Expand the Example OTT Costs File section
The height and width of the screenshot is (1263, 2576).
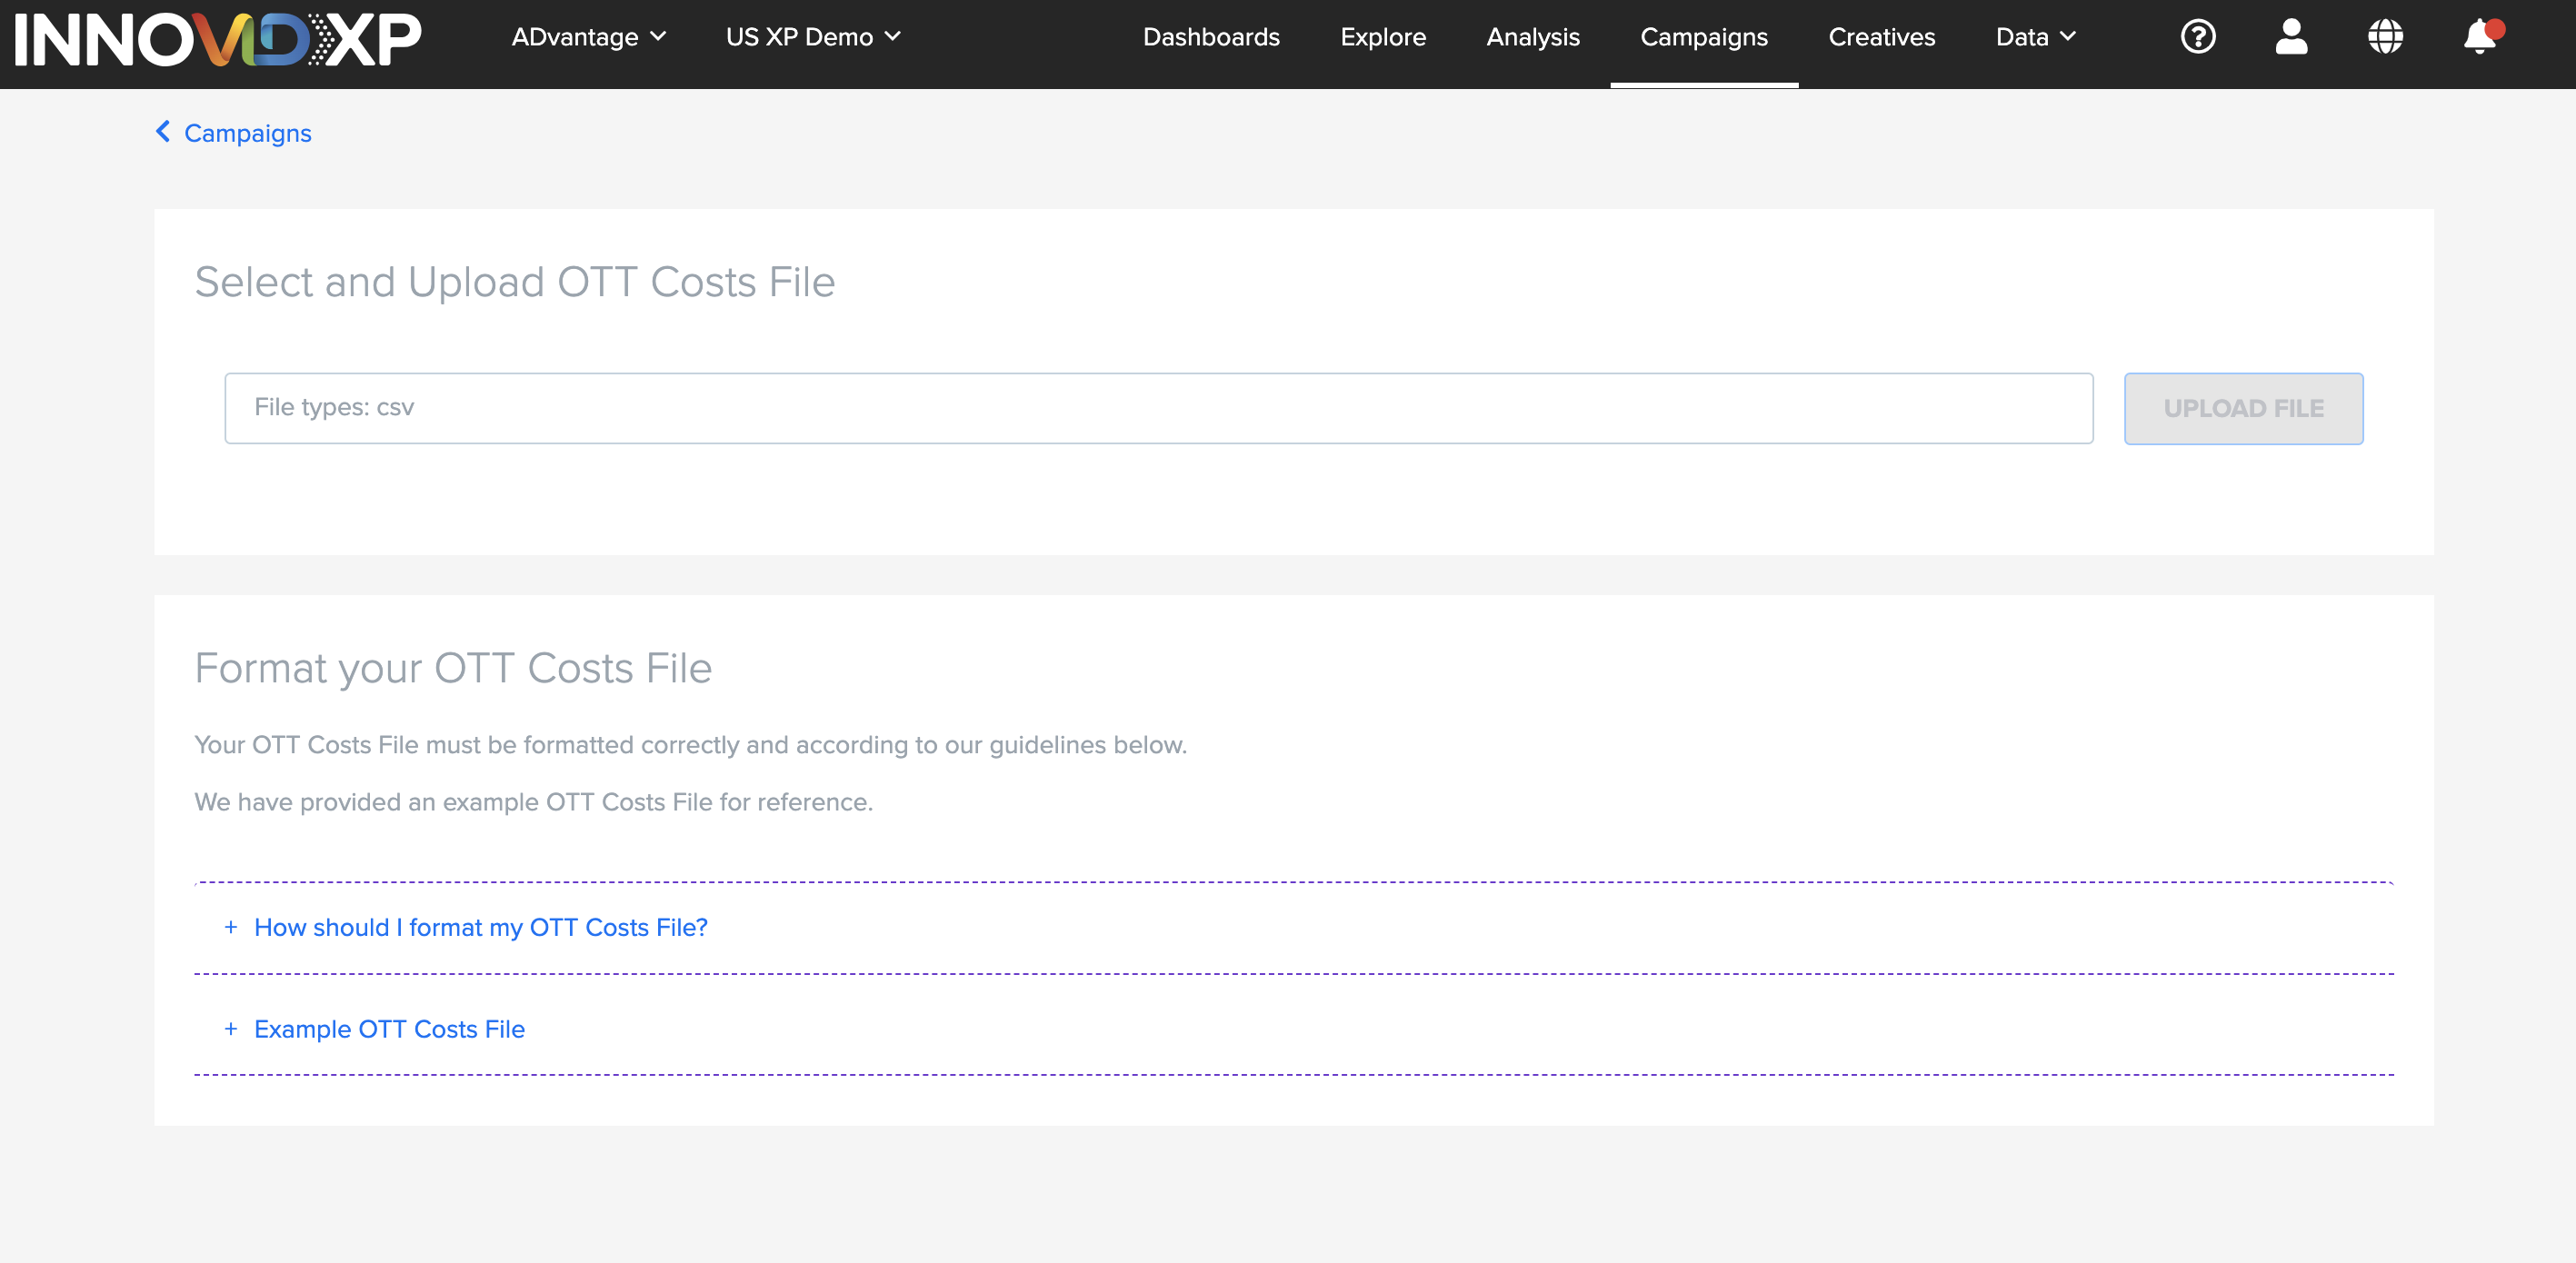(389, 1029)
